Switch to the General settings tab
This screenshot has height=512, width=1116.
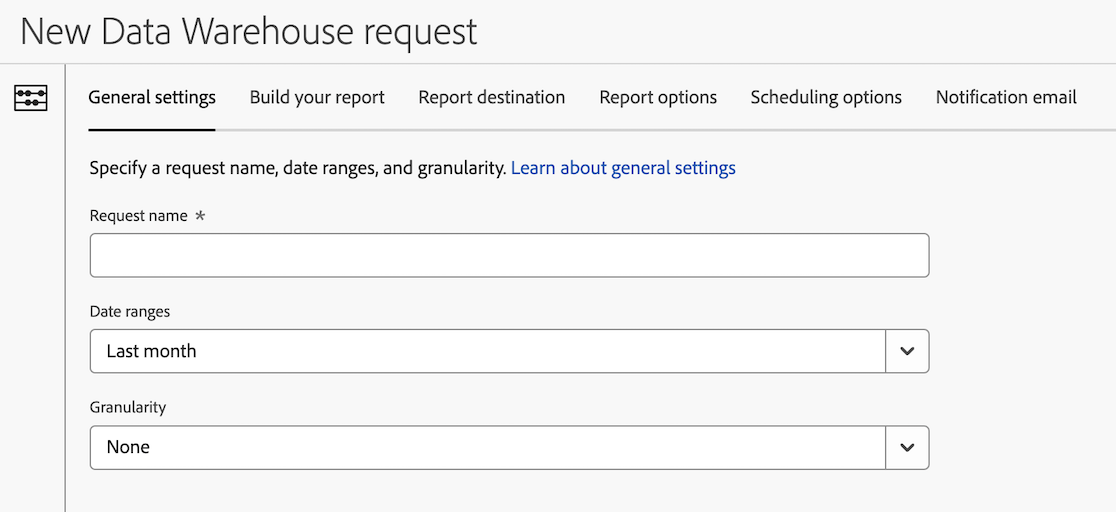(x=152, y=97)
